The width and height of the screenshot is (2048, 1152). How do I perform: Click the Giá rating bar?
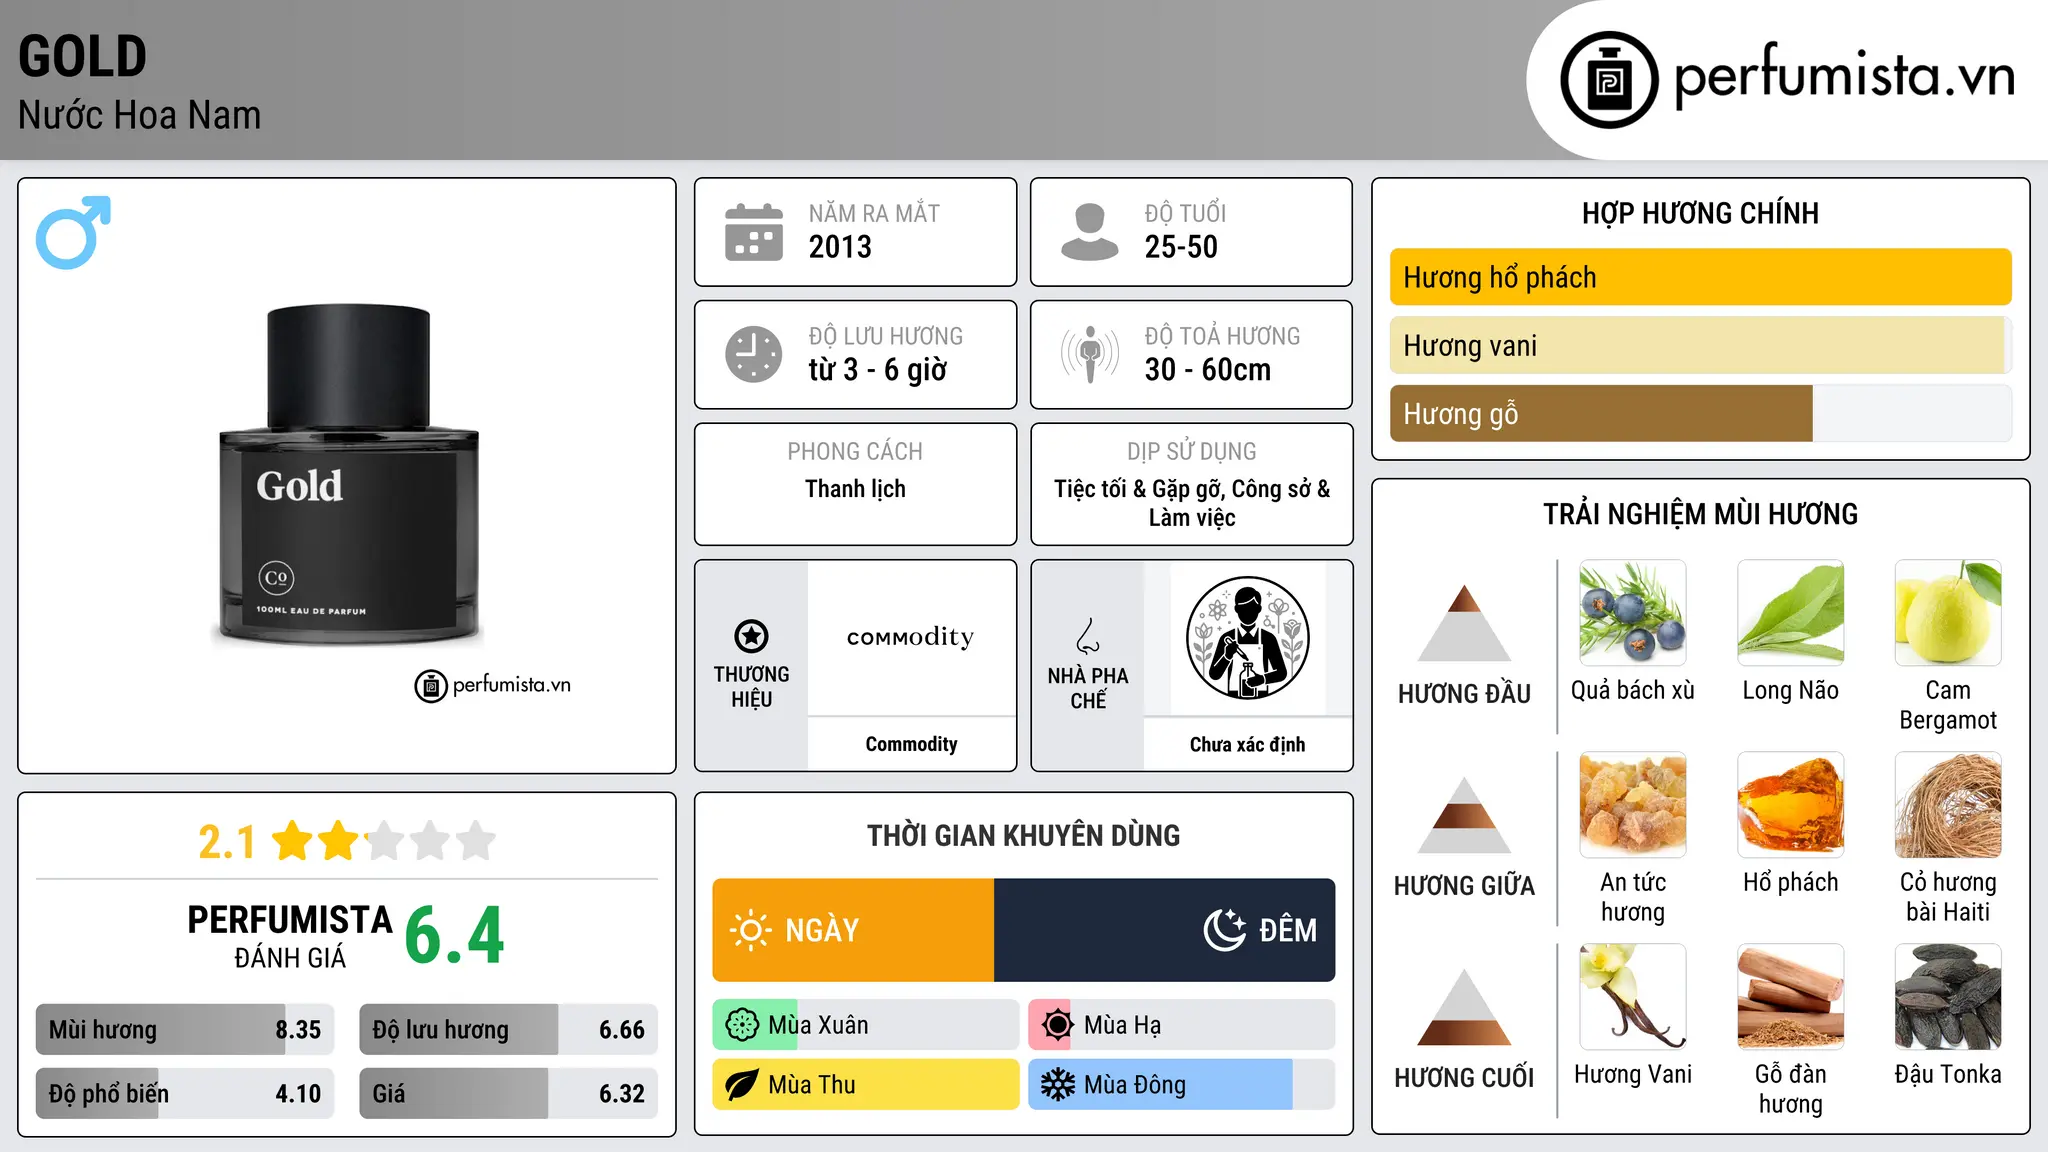coord(508,1093)
